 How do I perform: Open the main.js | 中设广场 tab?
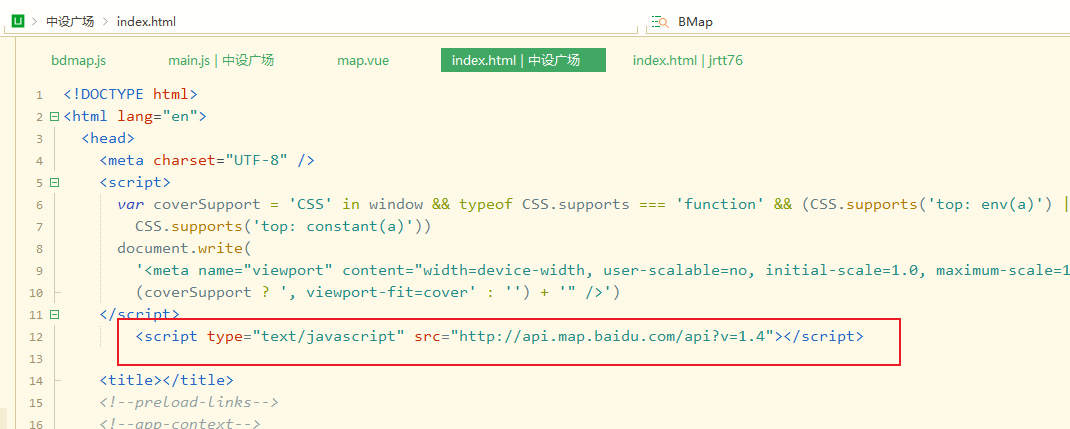pyautogui.click(x=221, y=61)
